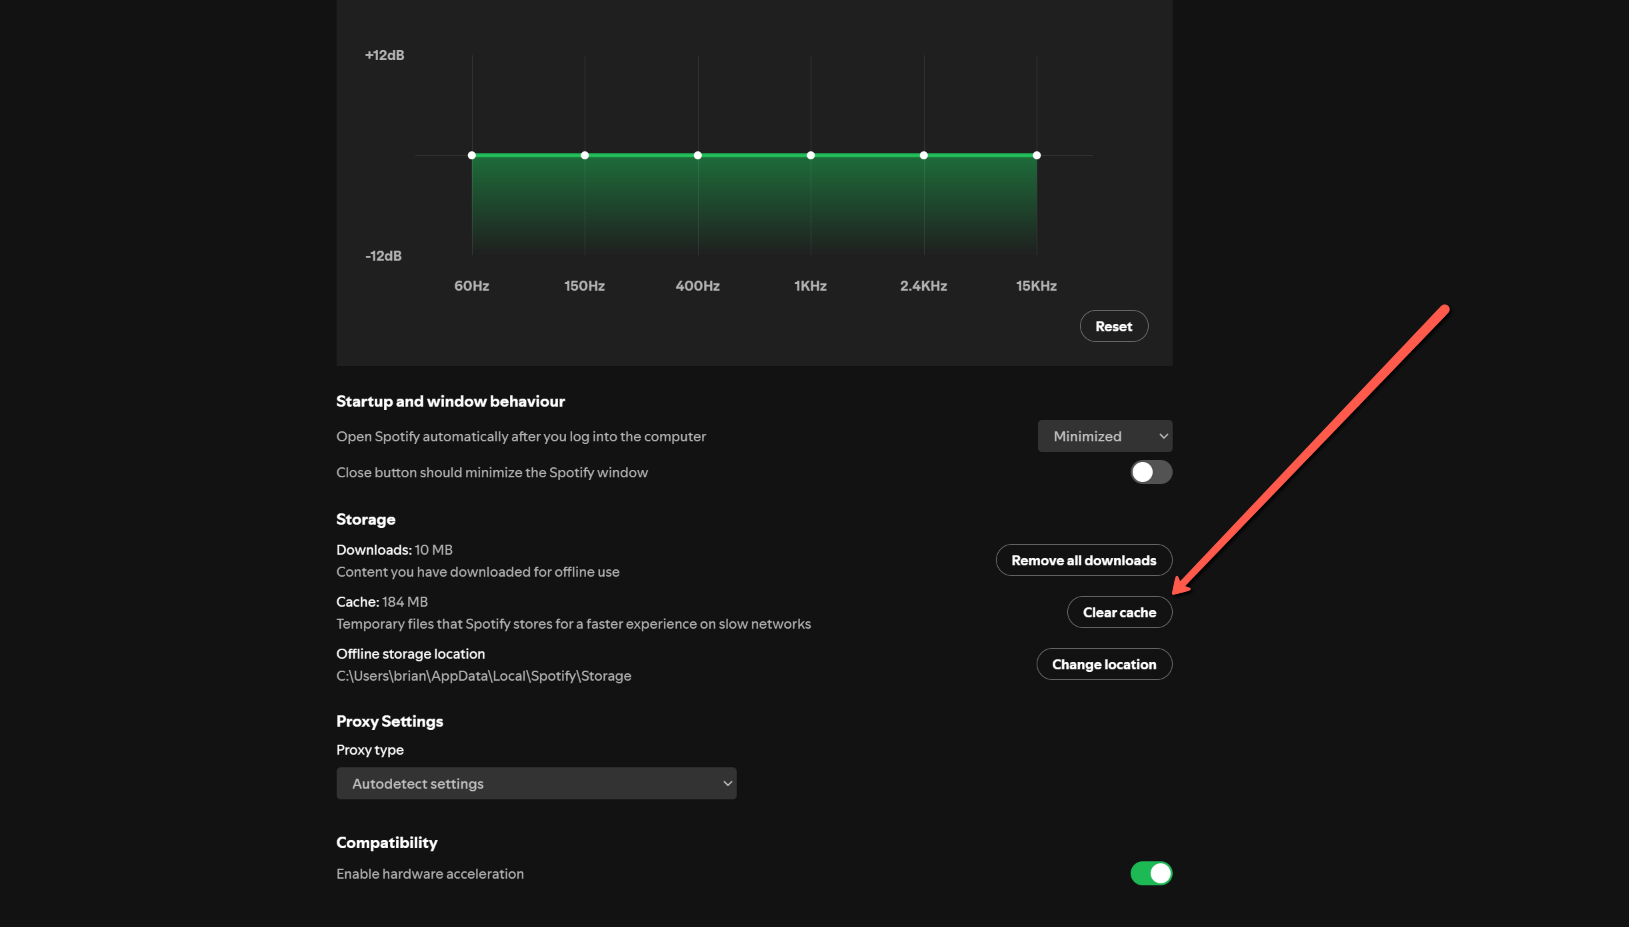Expand the Autodetect settings proxy dropdown
Image resolution: width=1629 pixels, height=927 pixels.
[536, 783]
